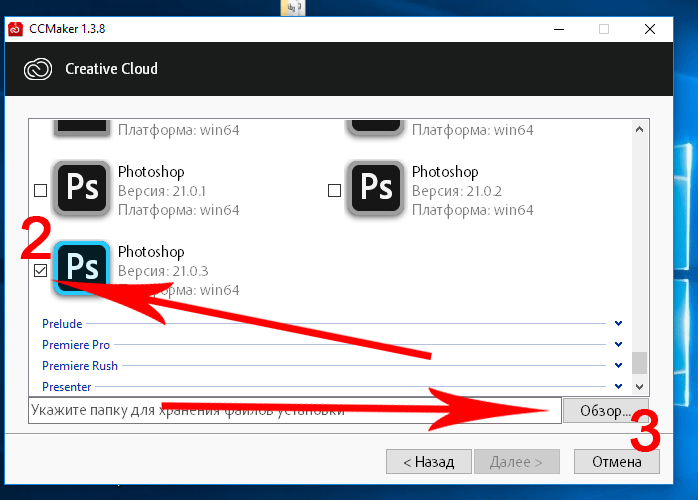
Task: Click the CCMaker title bar app icon
Action: click(x=16, y=29)
